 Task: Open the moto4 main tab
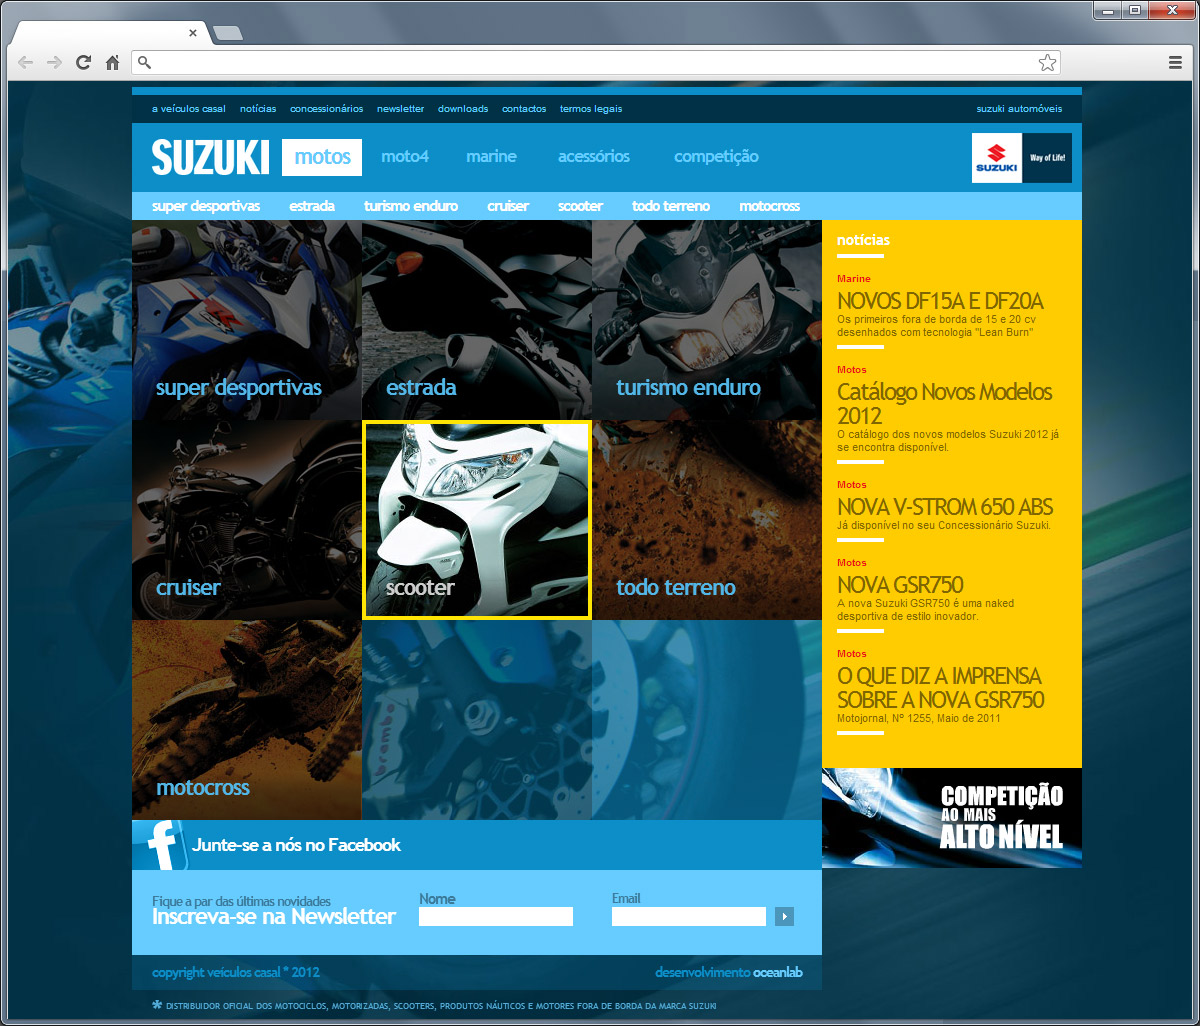(405, 157)
